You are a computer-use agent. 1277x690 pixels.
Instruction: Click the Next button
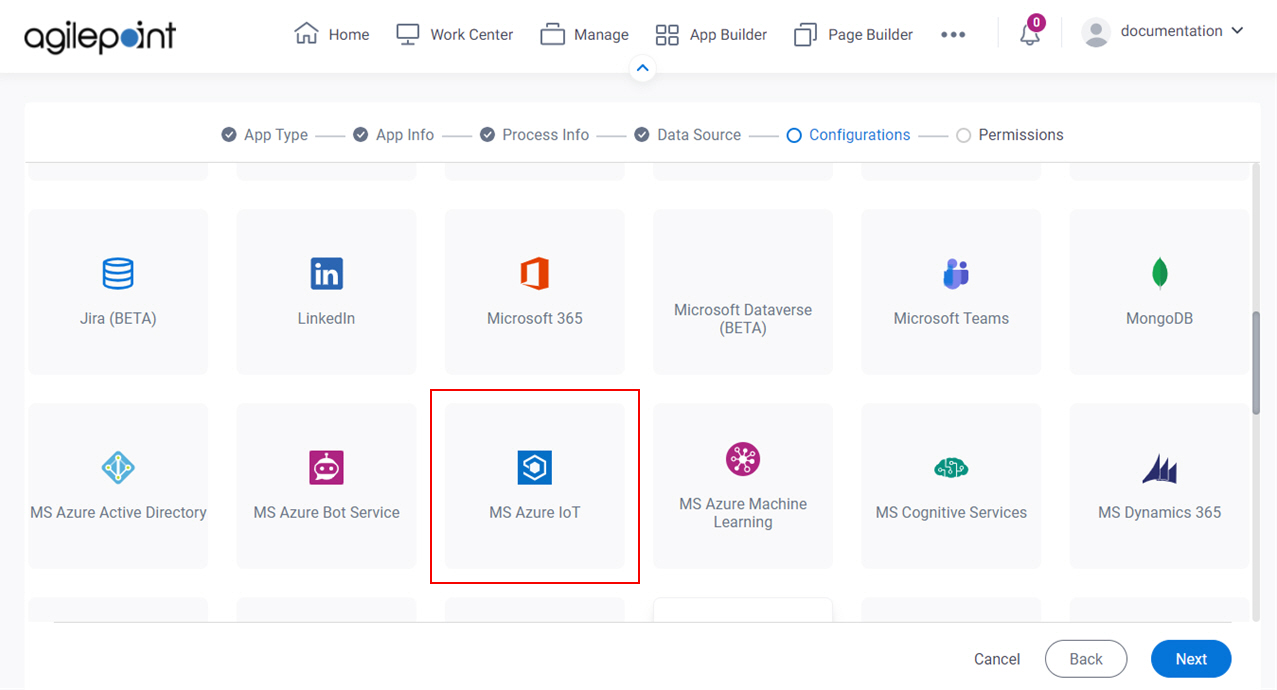pos(1191,659)
